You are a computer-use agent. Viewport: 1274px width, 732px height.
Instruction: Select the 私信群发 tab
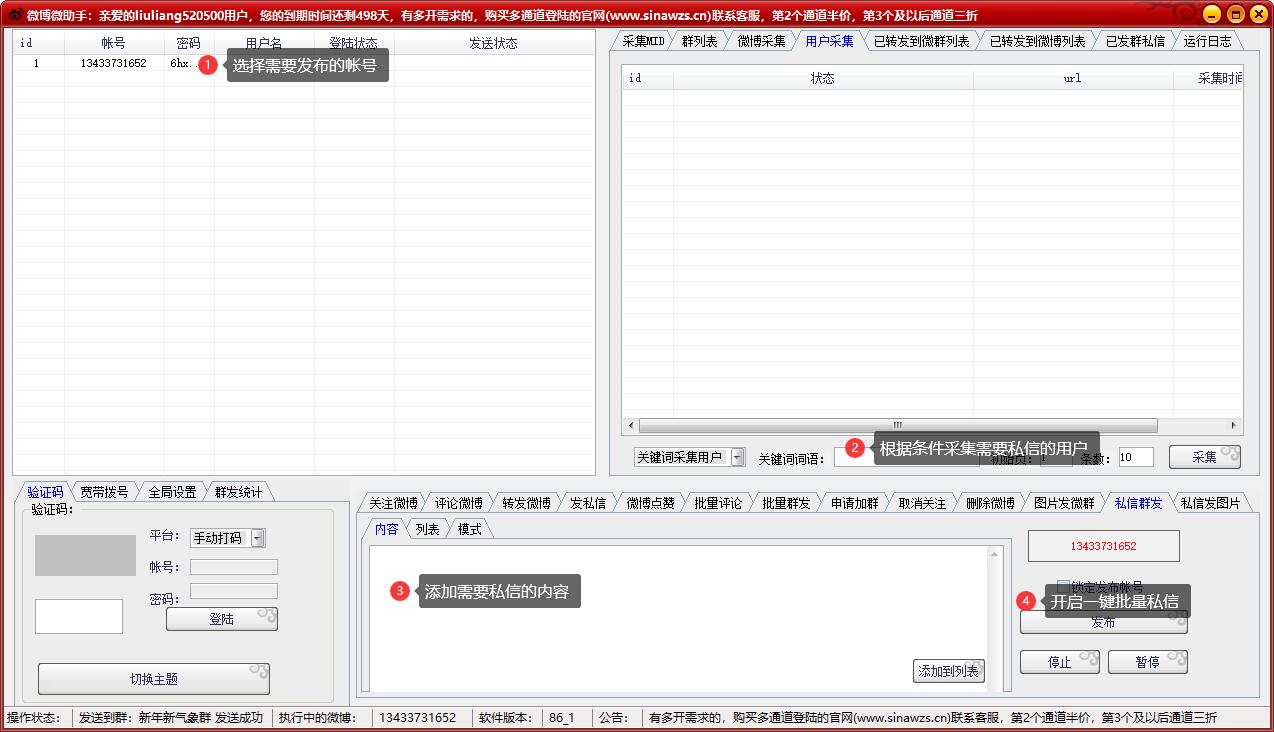pos(1138,503)
